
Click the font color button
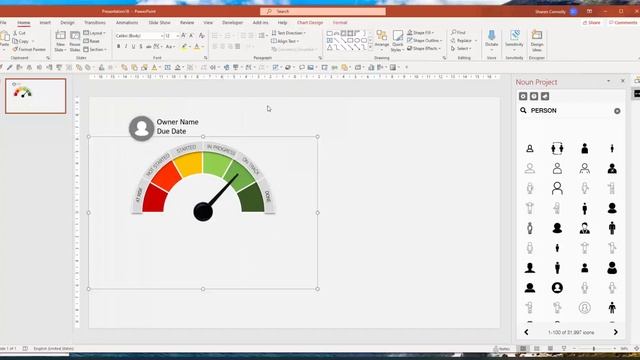197,47
